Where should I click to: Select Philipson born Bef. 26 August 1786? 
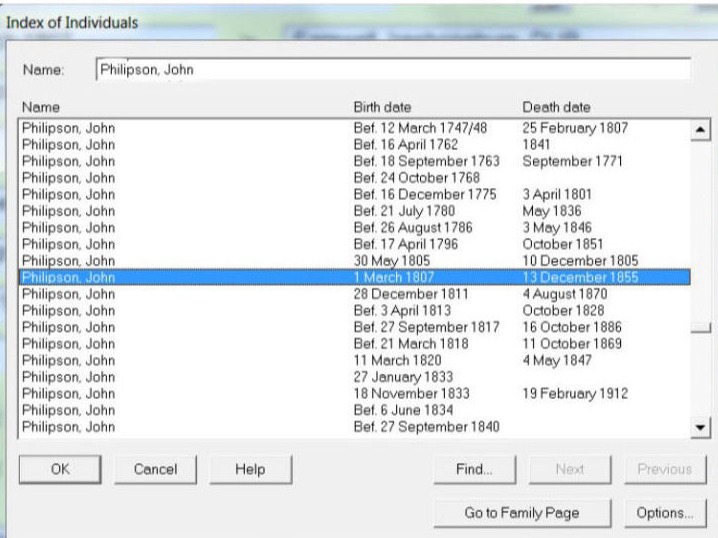click(354, 228)
